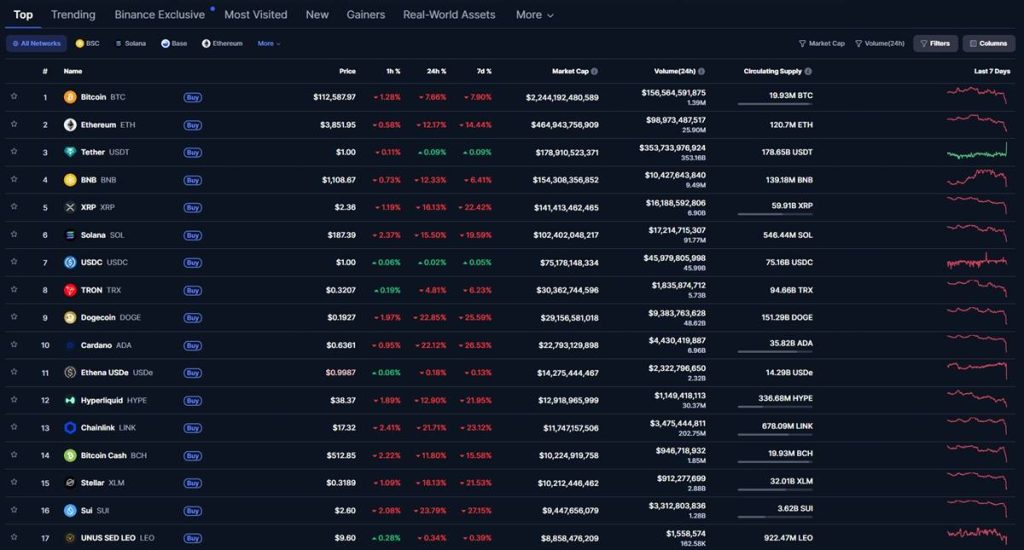The height and width of the screenshot is (550, 1024).
Task: Sort by the 1h % column header
Action: 393,71
